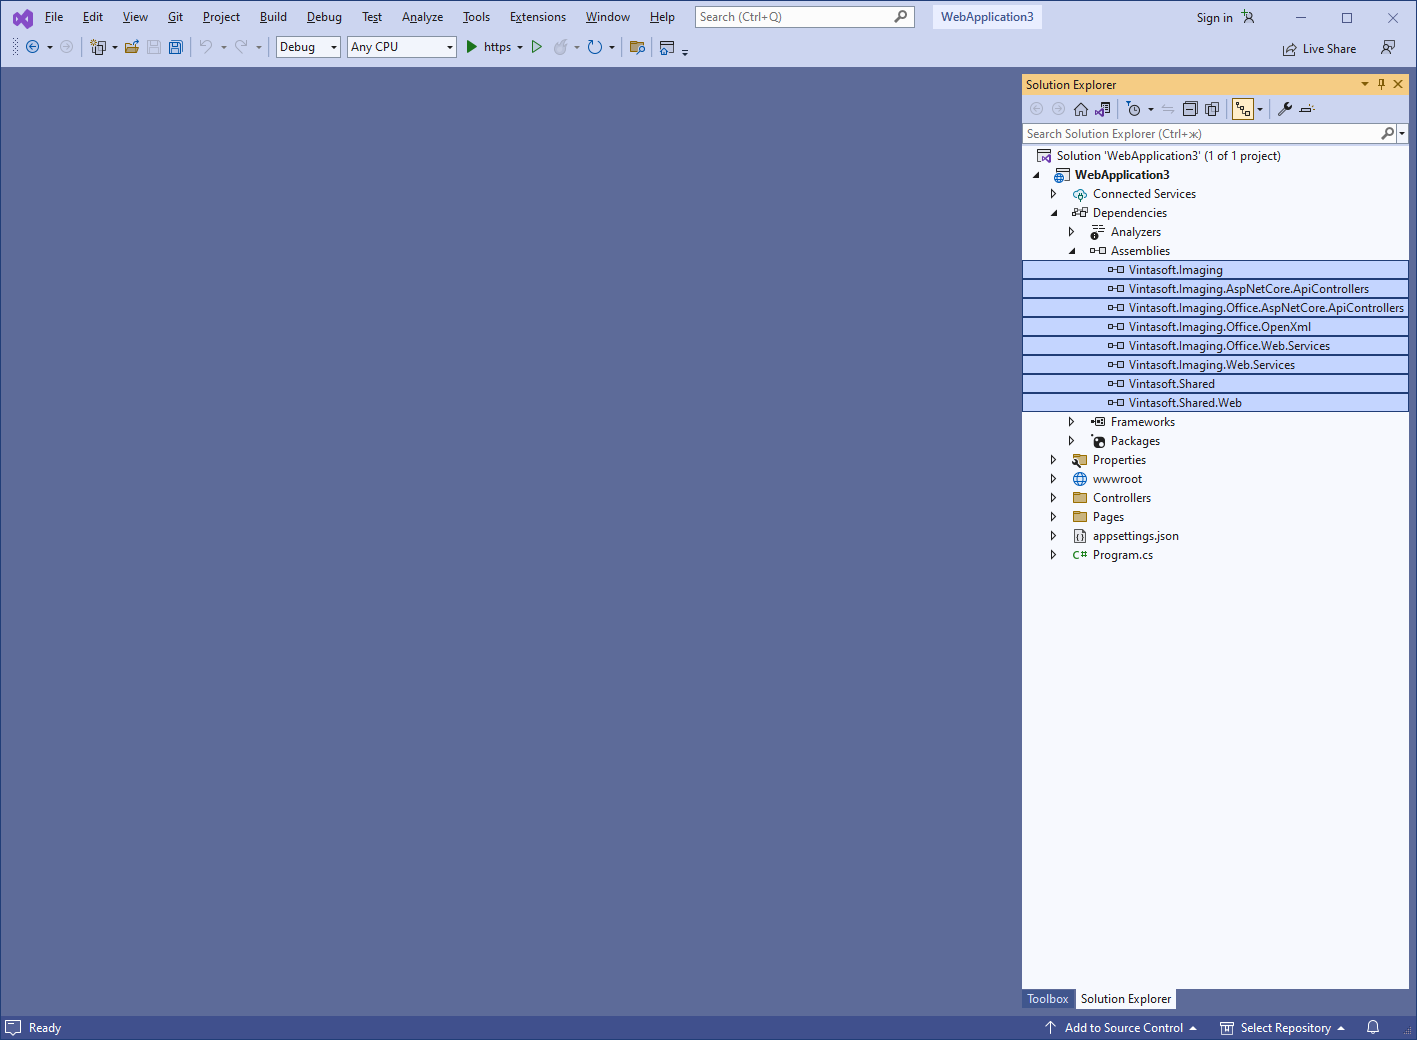
Task: Click the Find in Files folder icon
Action: pos(637,47)
